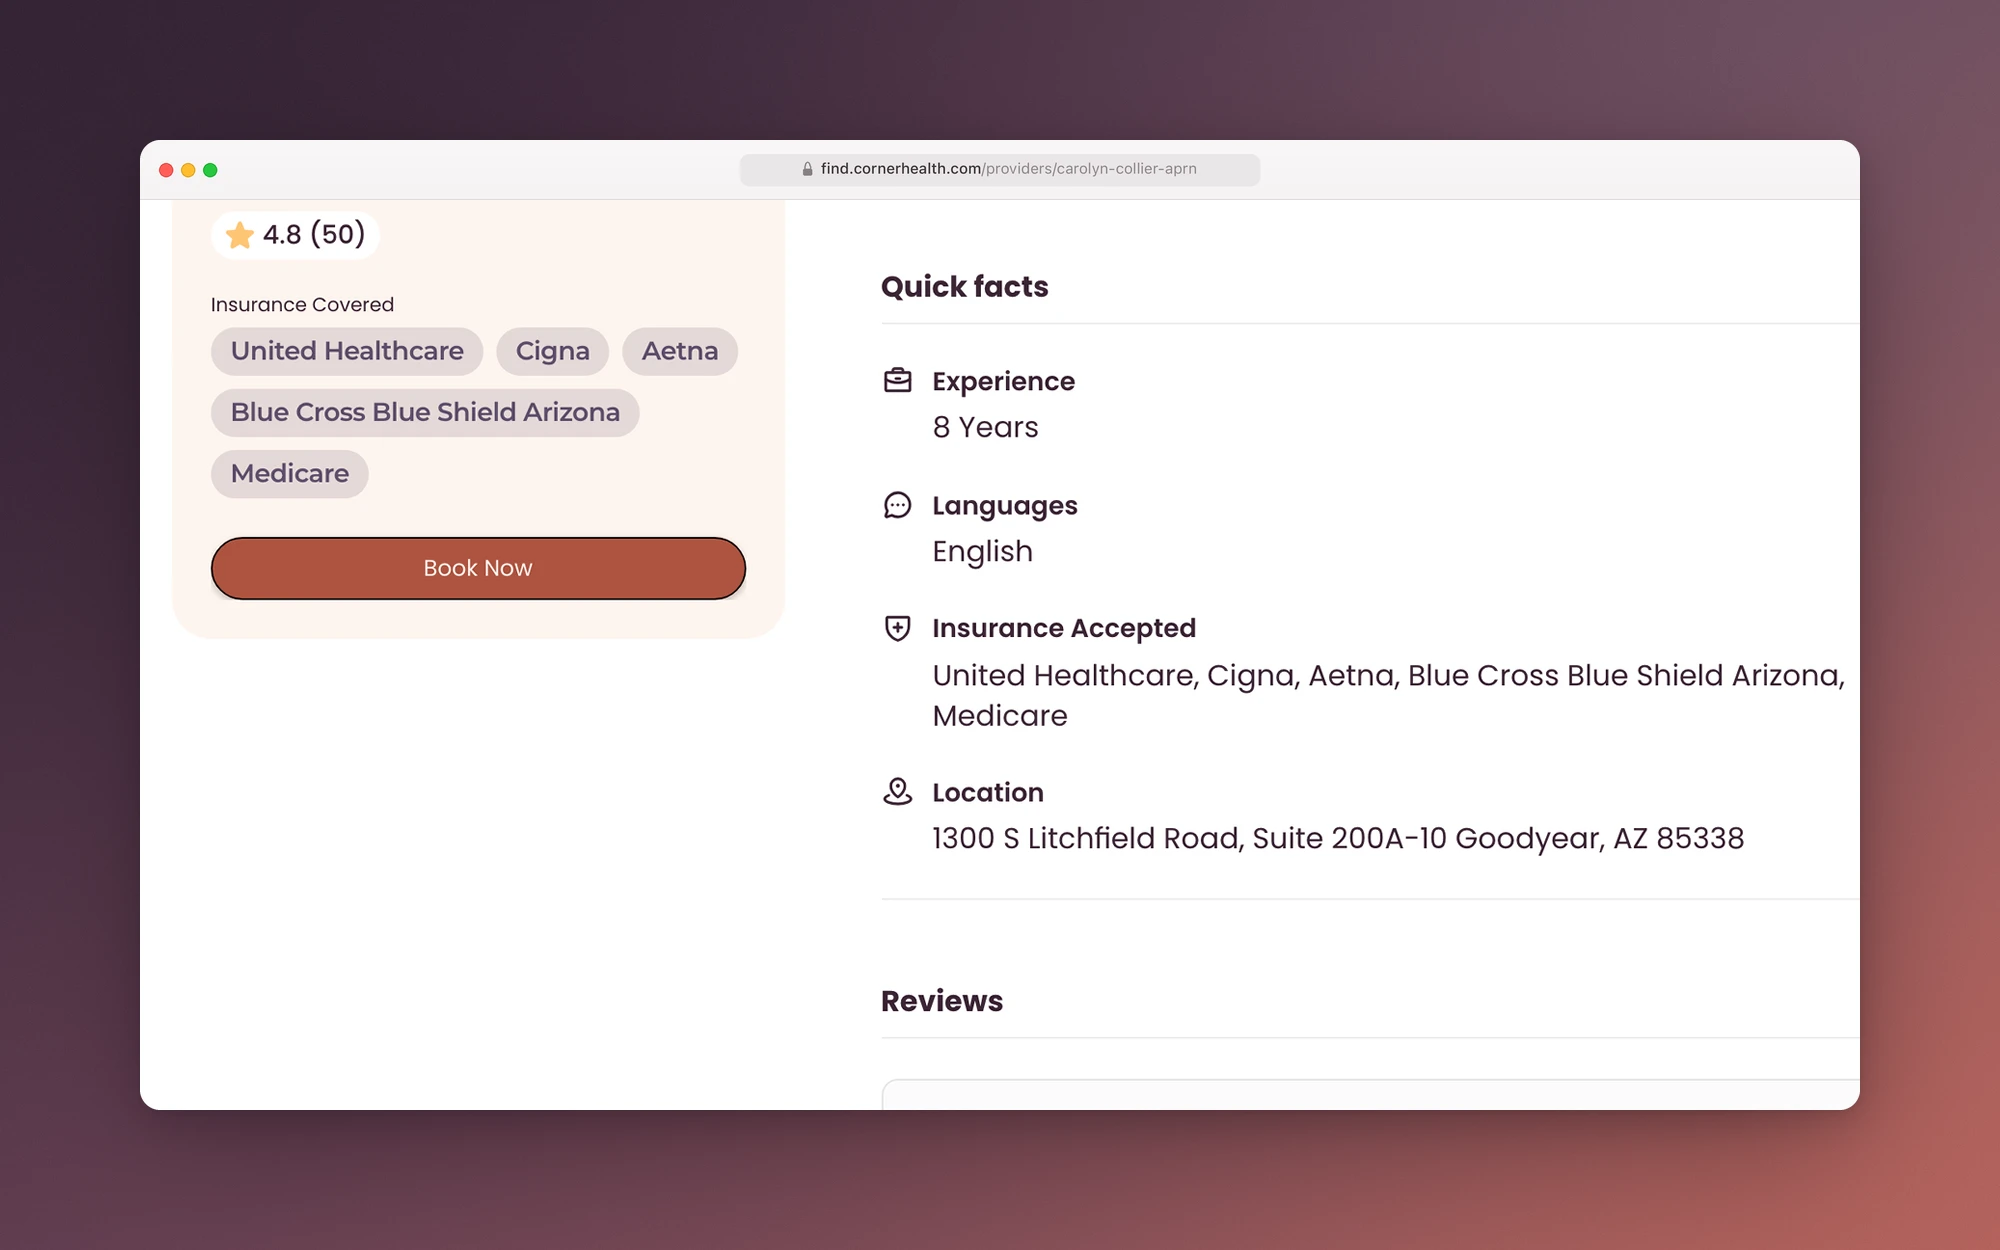Select the United Healthcare insurance tag
This screenshot has height=1250, width=2000.
(347, 351)
